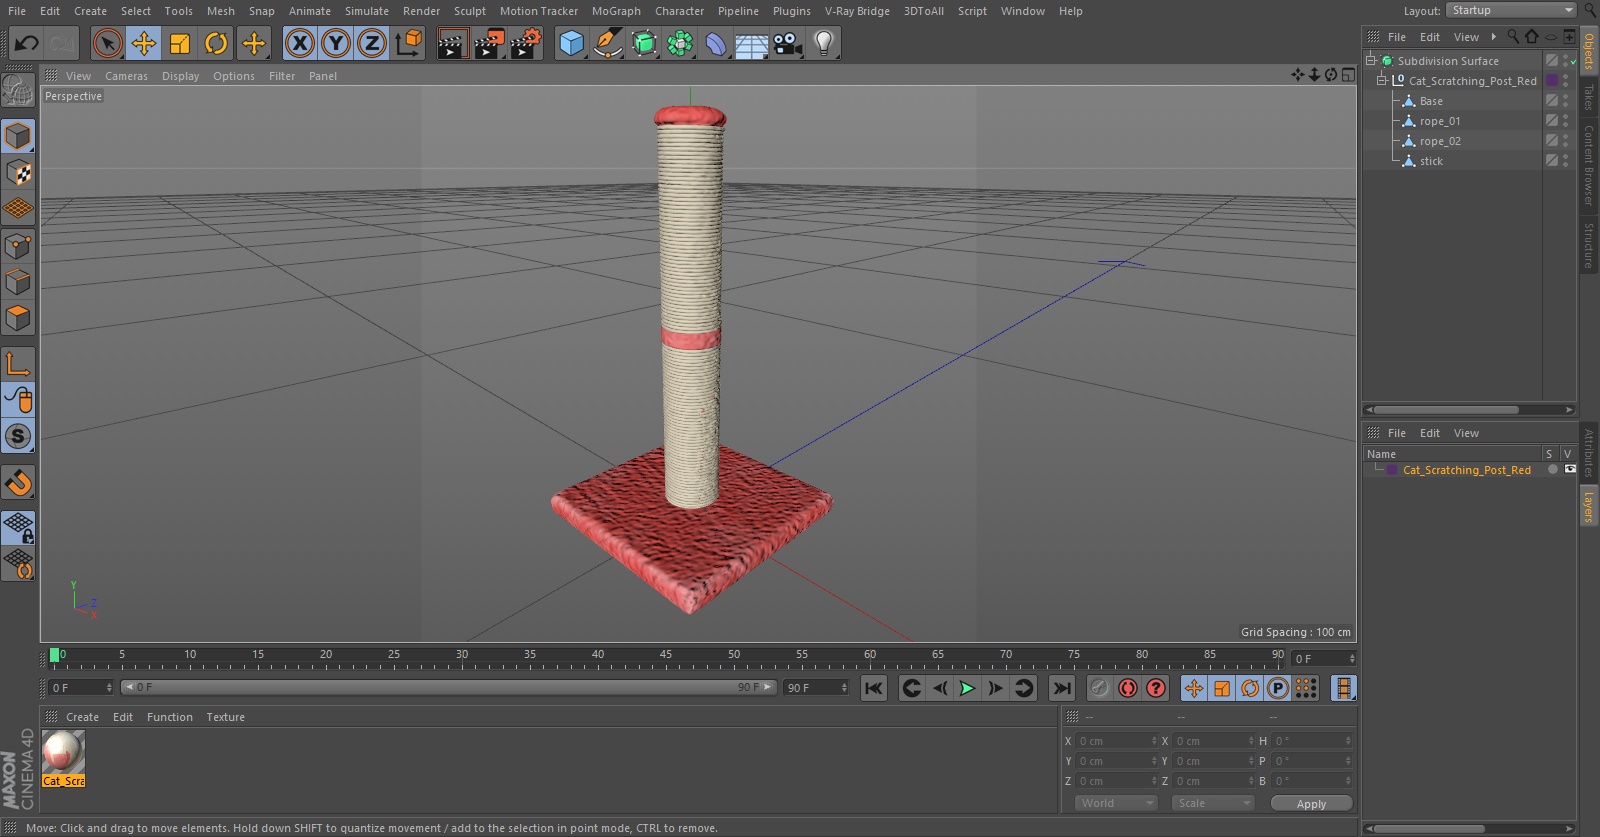Image resolution: width=1600 pixels, height=837 pixels.
Task: Open the array modeling objects icon
Action: (680, 43)
